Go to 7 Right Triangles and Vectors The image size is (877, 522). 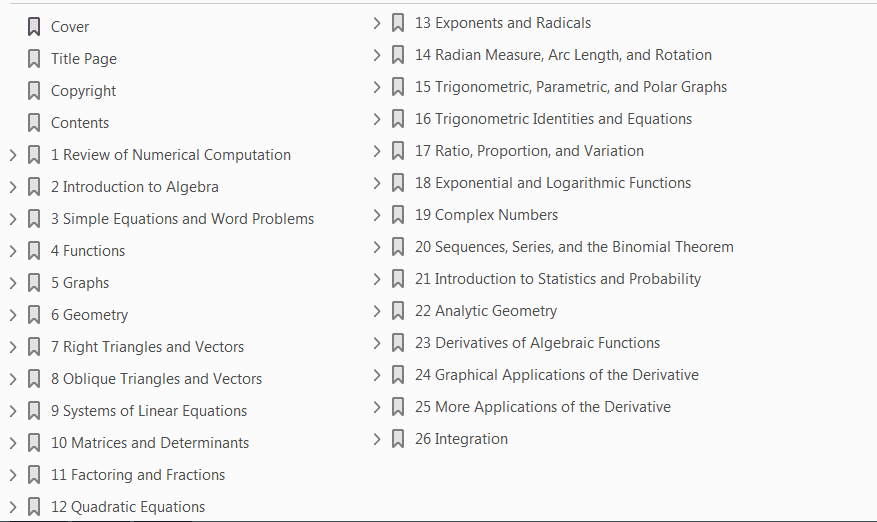pyautogui.click(x=148, y=347)
